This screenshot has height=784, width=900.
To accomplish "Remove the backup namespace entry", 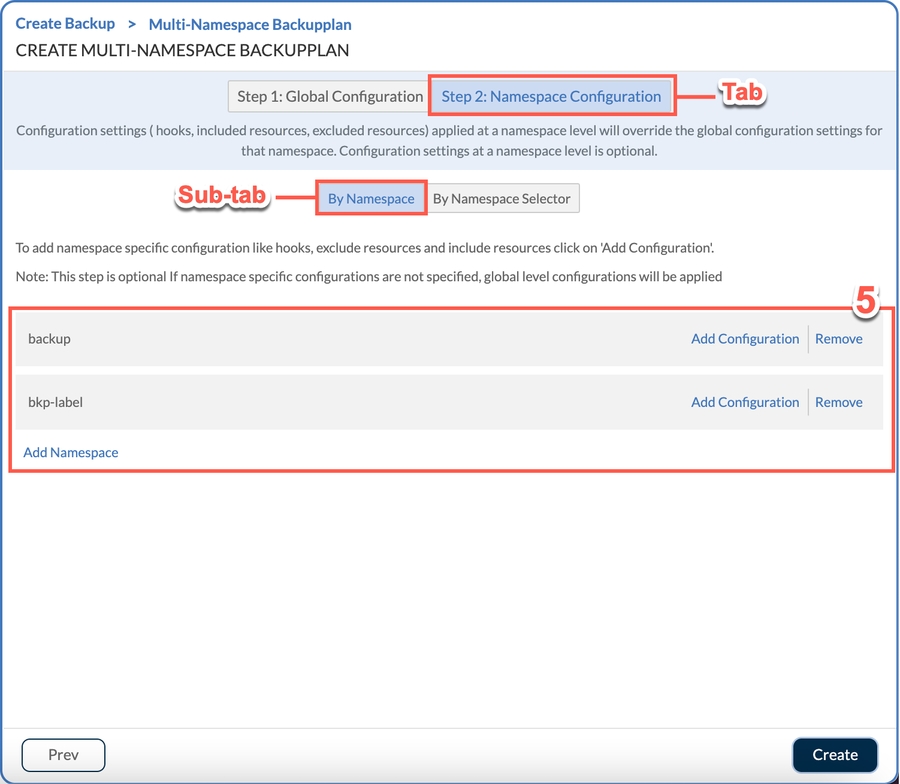I will coord(838,339).
